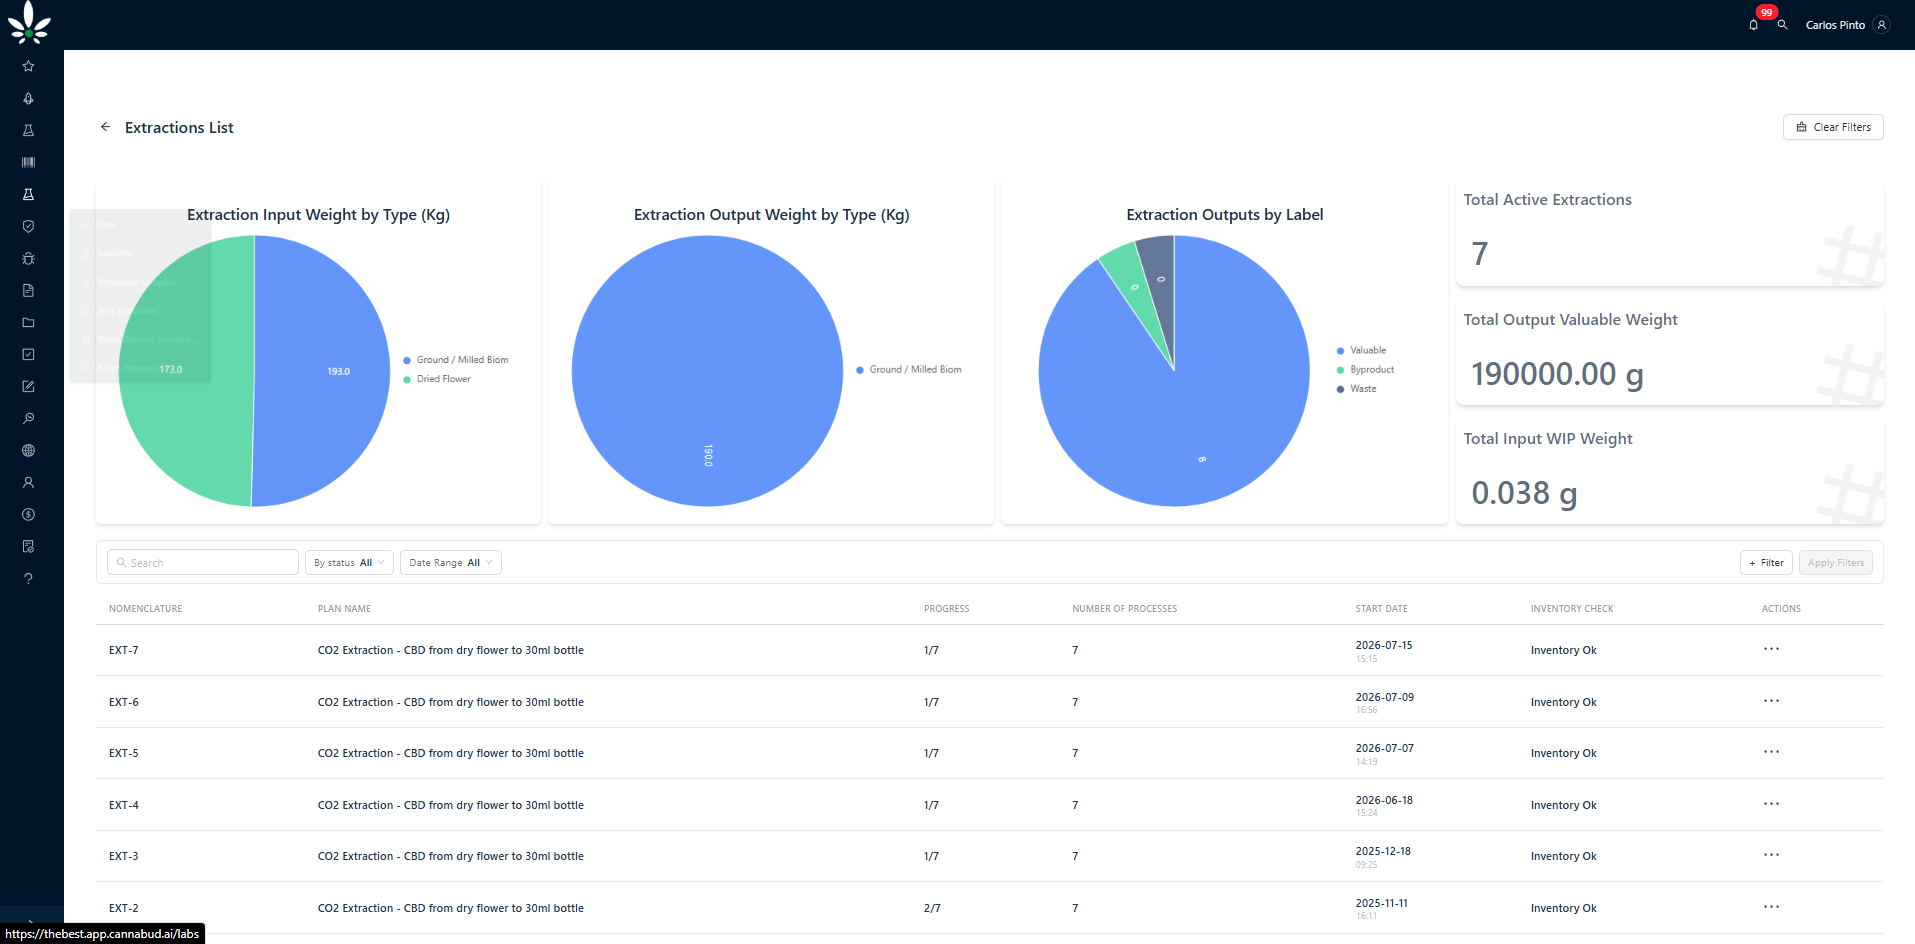Open the folder icon in sidebar

tap(28, 322)
